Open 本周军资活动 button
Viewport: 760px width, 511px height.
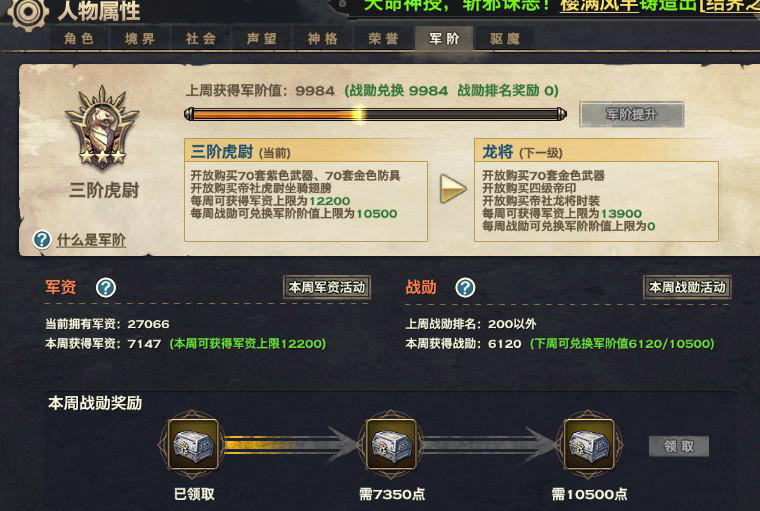(x=327, y=287)
